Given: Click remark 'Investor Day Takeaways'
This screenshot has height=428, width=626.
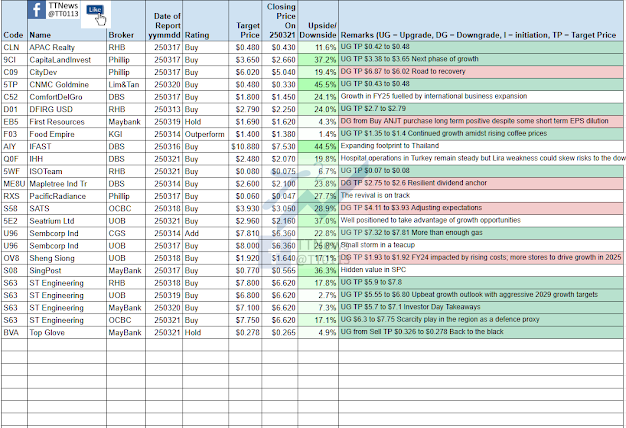Looking at the screenshot, I should click(442, 307).
